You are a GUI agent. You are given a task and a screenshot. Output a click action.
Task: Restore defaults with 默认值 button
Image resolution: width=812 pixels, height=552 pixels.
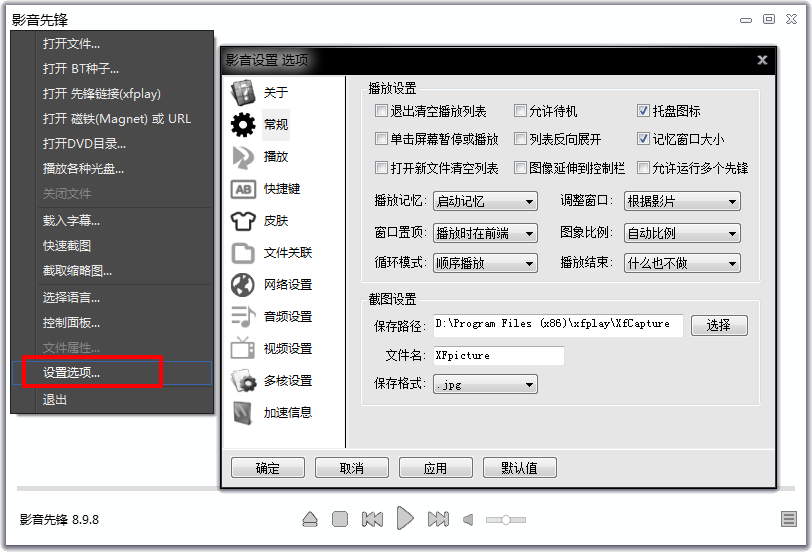click(519, 468)
